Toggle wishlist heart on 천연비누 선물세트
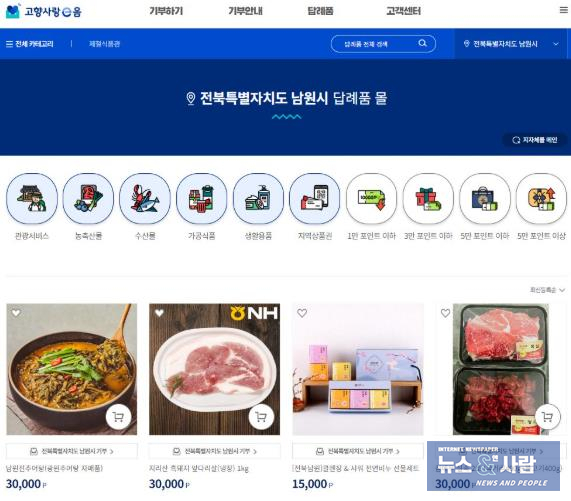This screenshot has width=571, height=501. [x=302, y=313]
